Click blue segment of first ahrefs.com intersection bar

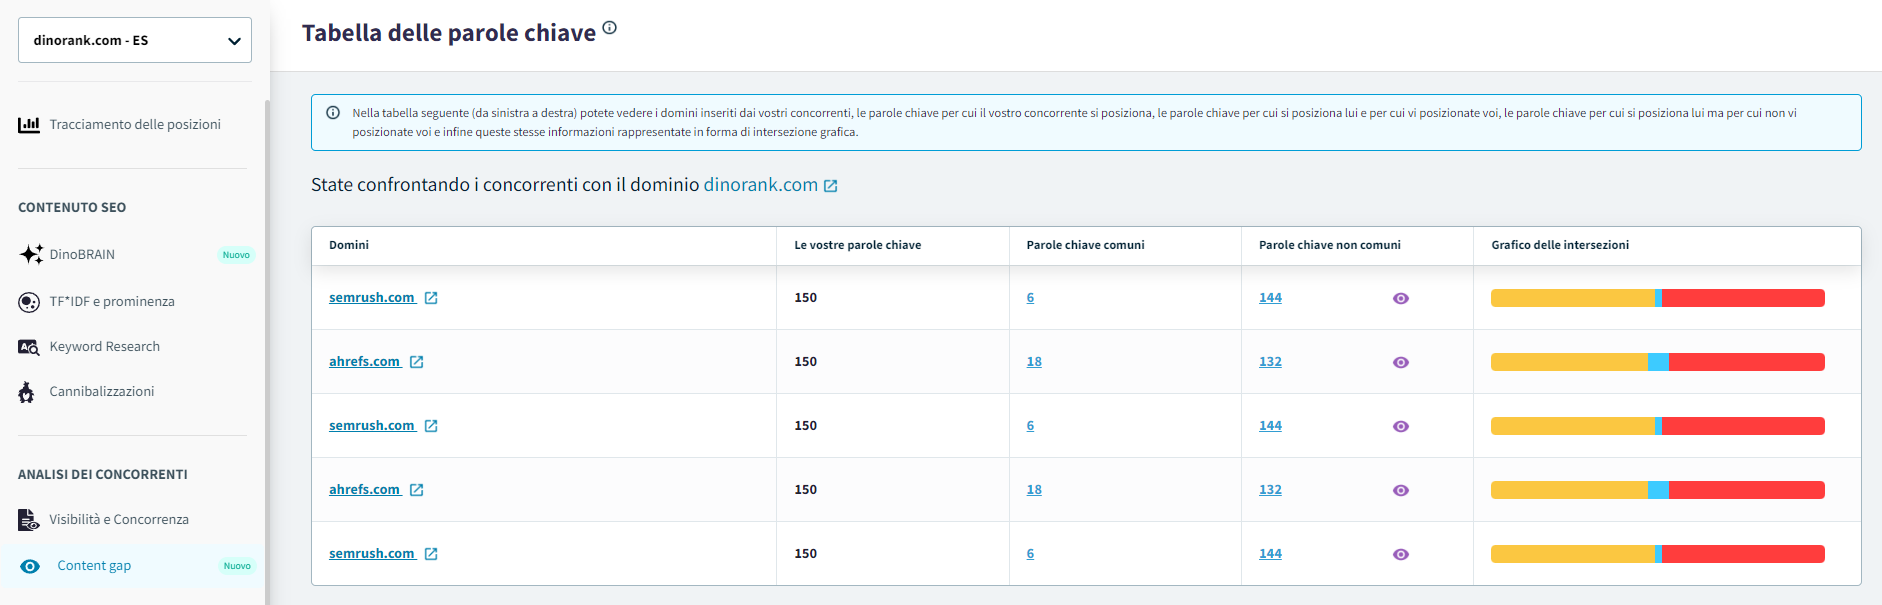(x=1658, y=362)
